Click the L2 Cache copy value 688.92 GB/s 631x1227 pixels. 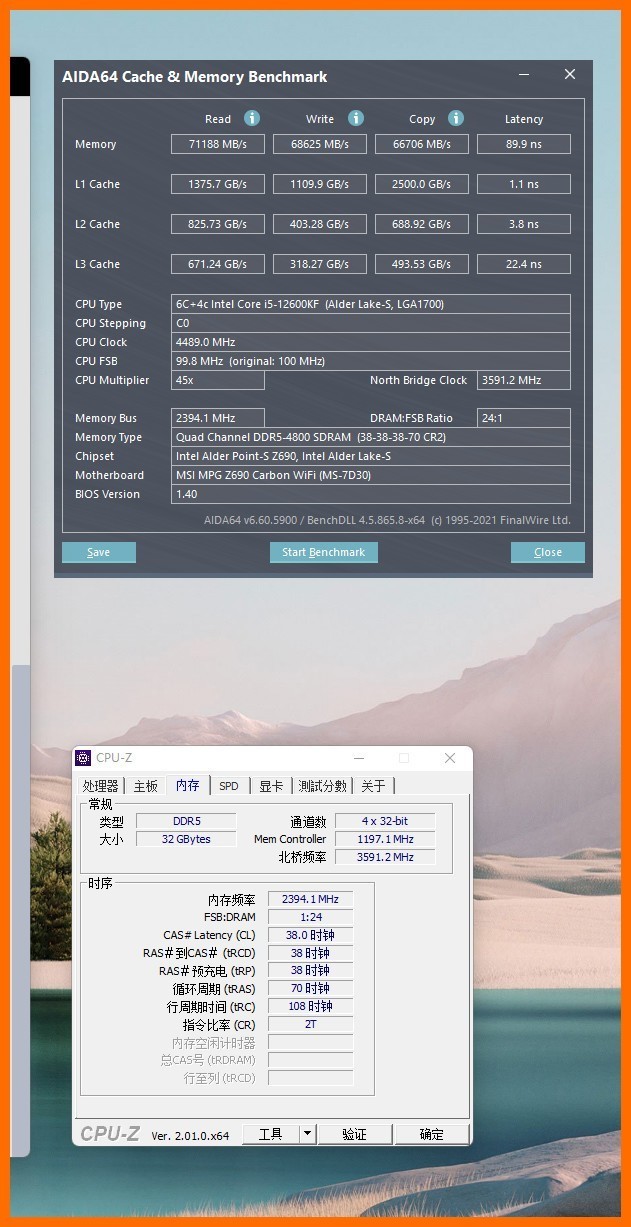click(x=422, y=224)
